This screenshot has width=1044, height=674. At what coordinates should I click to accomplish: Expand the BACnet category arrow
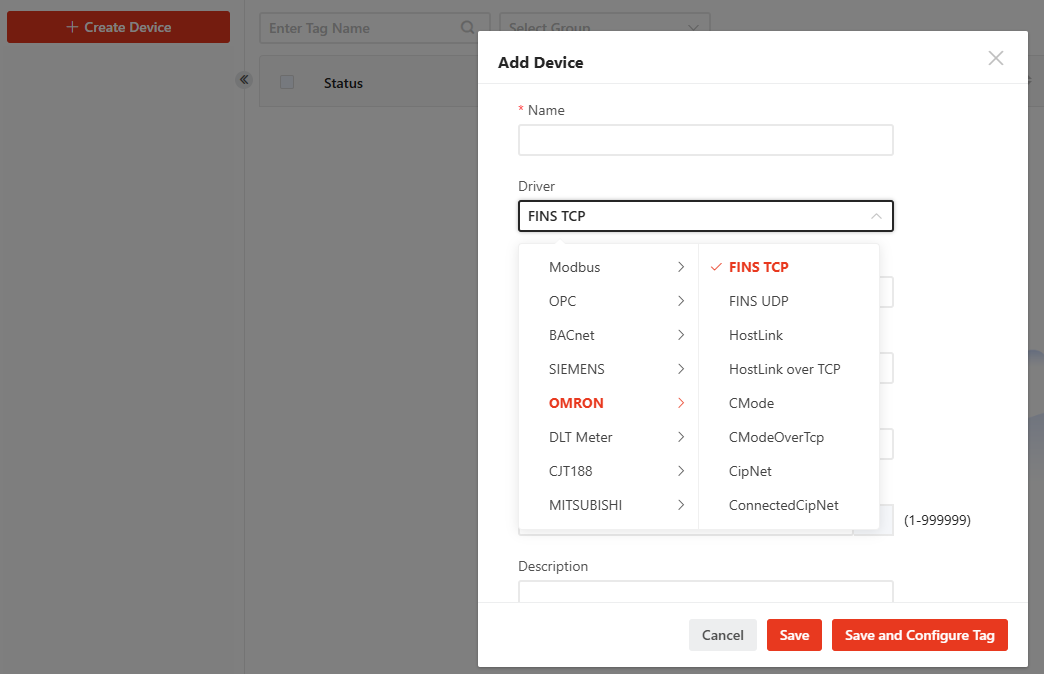(680, 335)
